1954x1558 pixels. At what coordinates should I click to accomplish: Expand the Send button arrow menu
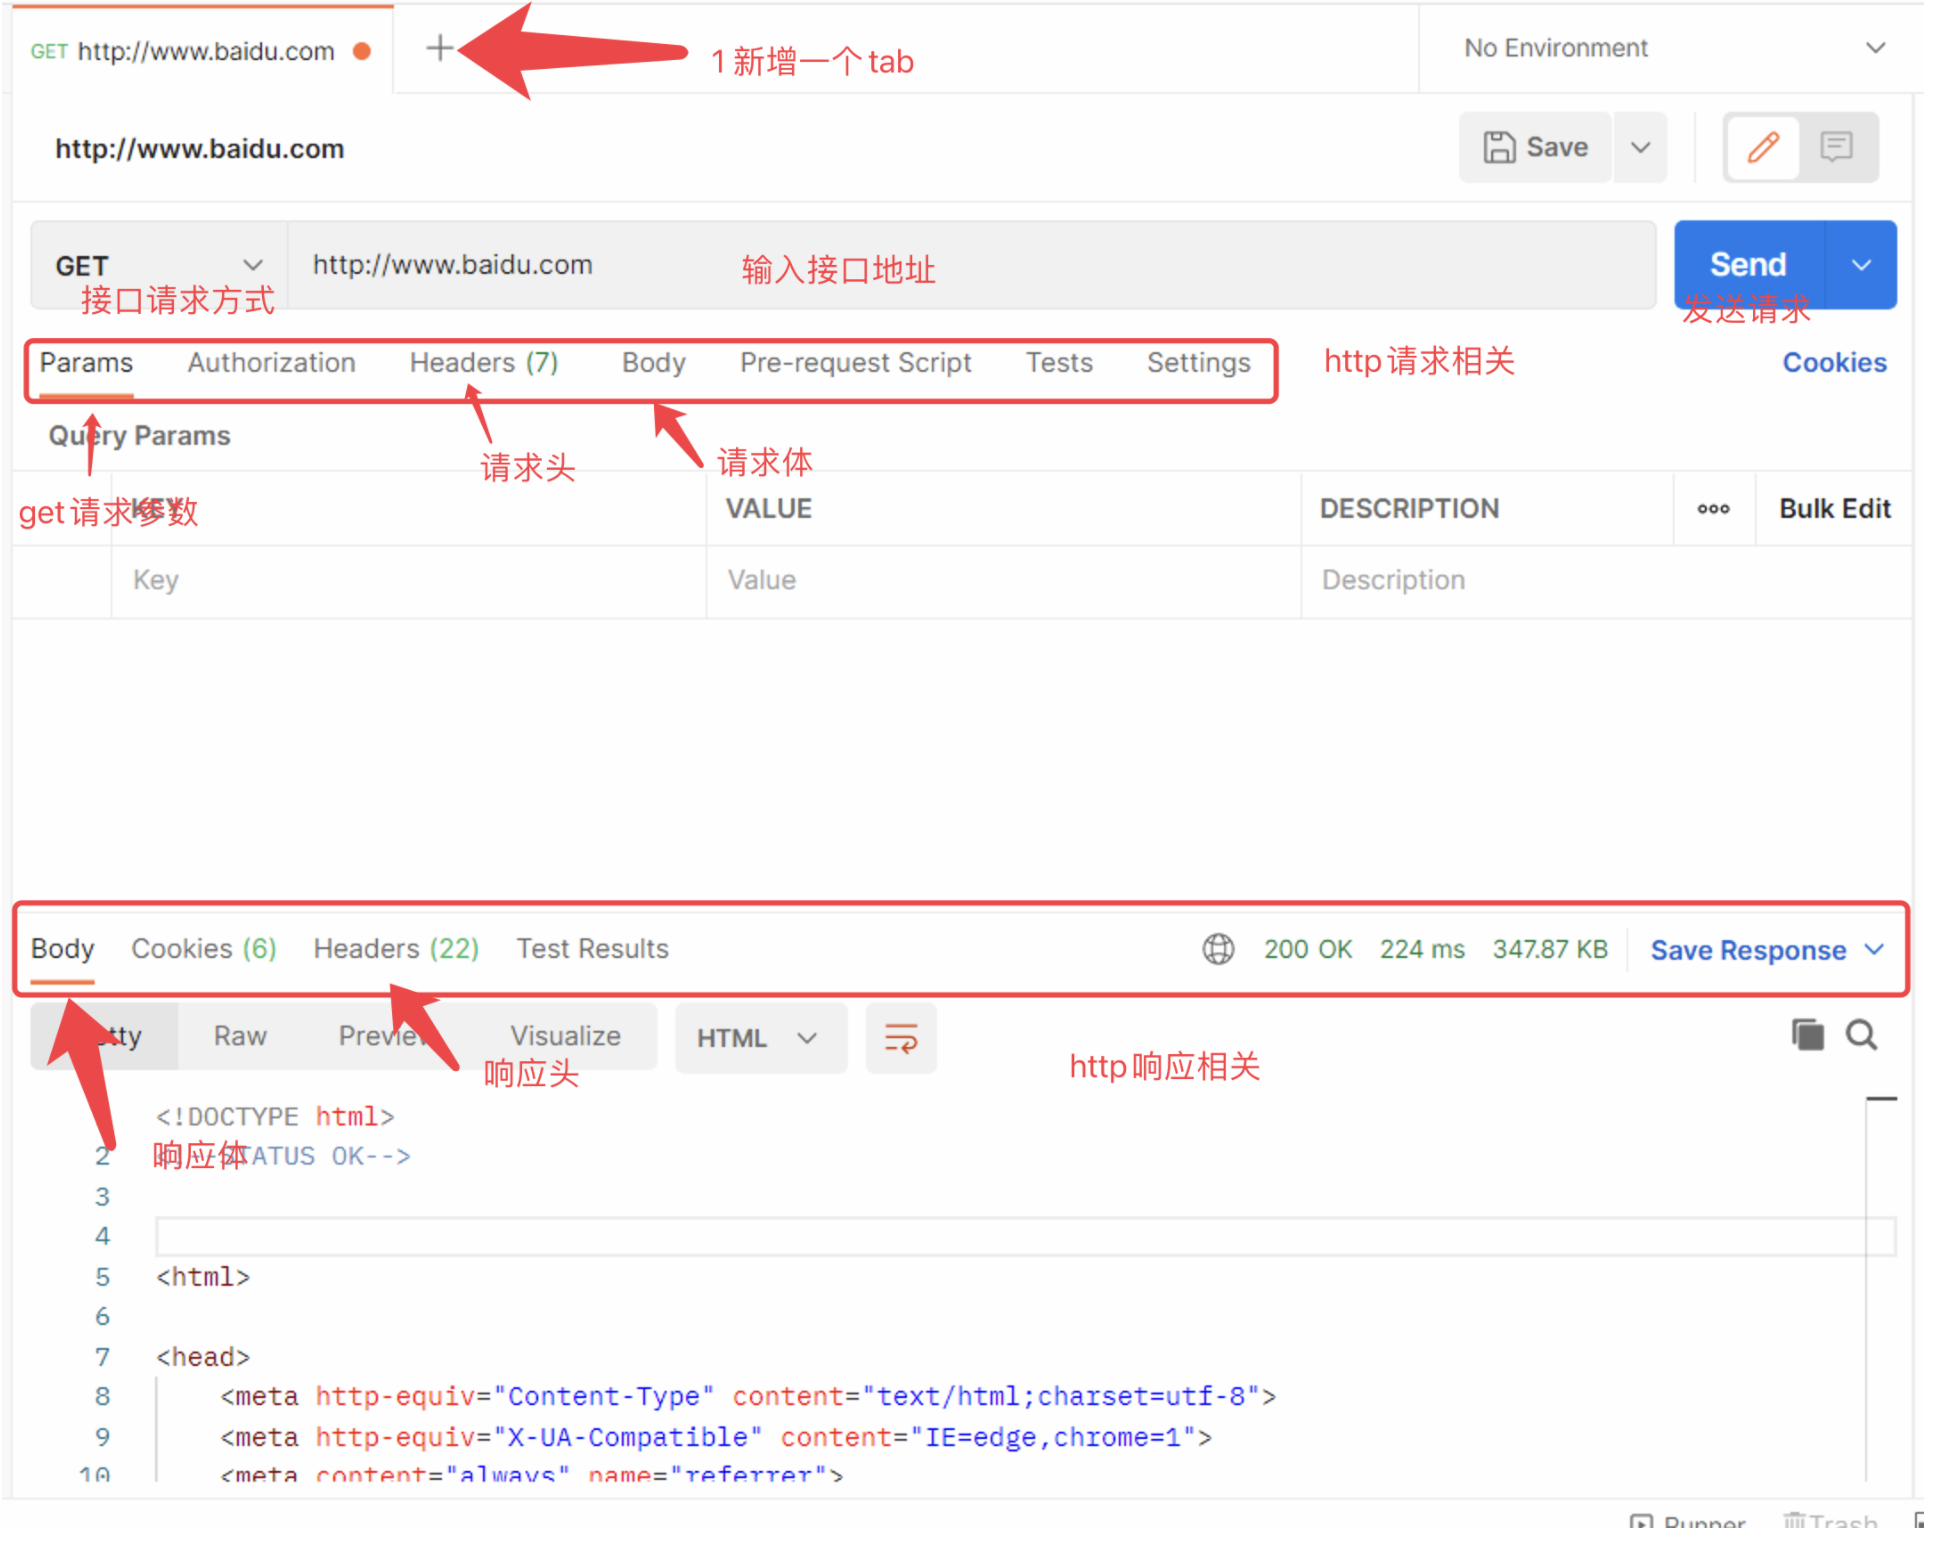(x=1861, y=265)
